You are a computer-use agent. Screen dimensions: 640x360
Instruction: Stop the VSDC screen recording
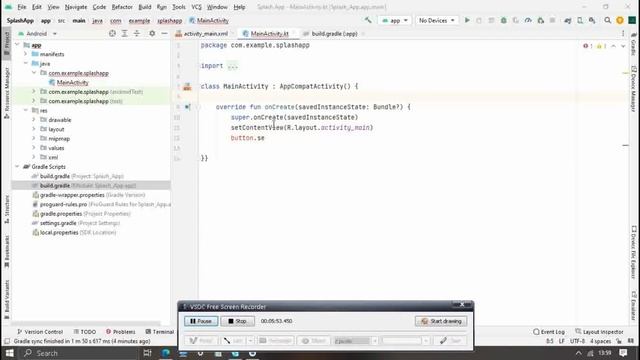click(238, 321)
